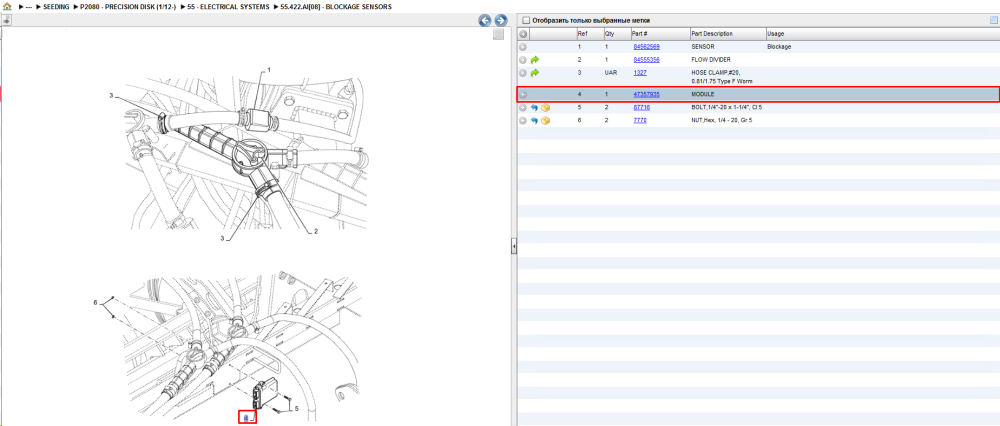Open part number 84562569 link

pos(646,47)
